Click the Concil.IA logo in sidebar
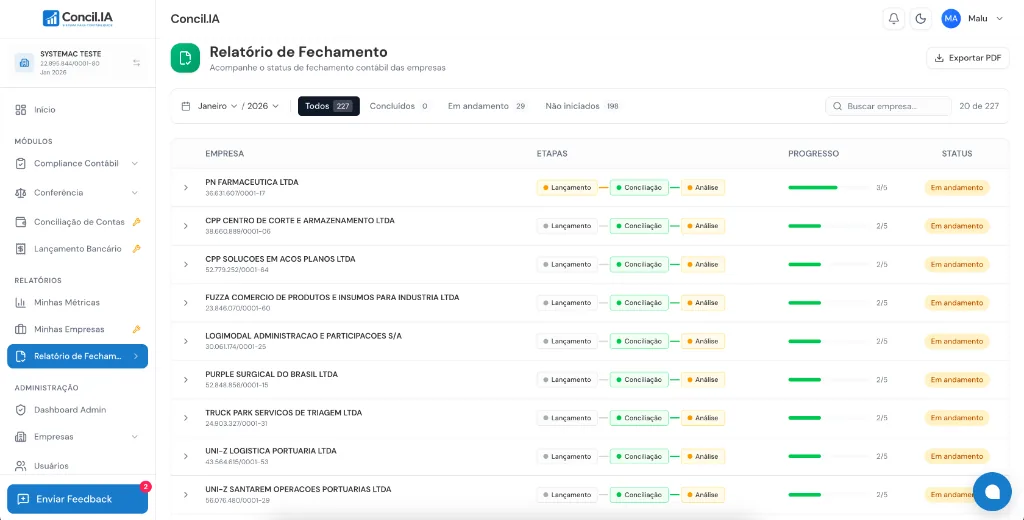The image size is (1024, 520). pyautogui.click(x=78, y=18)
